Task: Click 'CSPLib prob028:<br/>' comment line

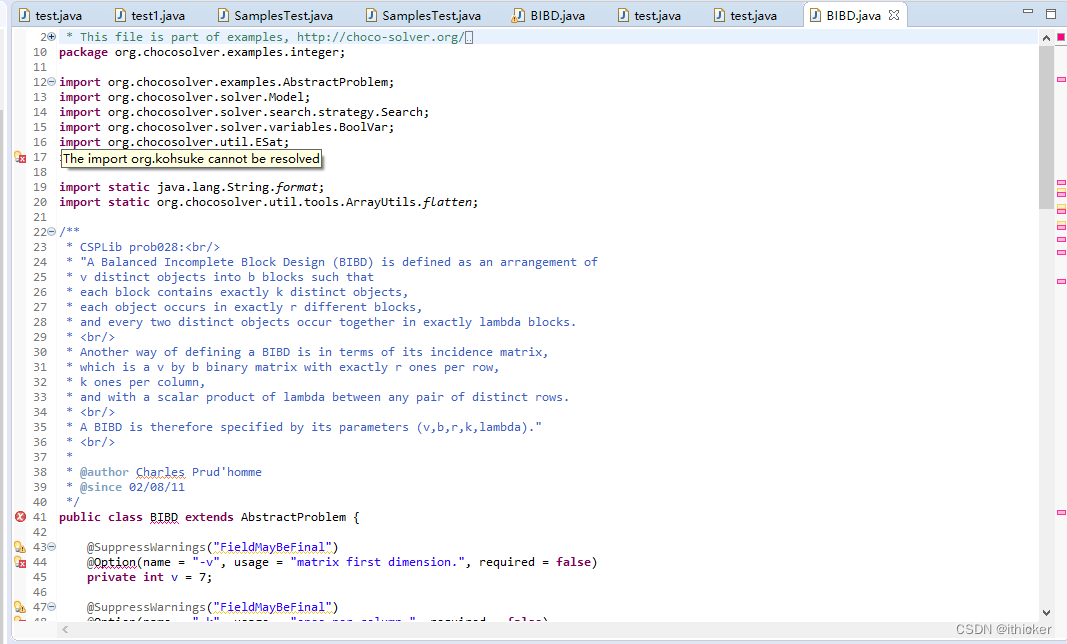Action: coord(150,246)
